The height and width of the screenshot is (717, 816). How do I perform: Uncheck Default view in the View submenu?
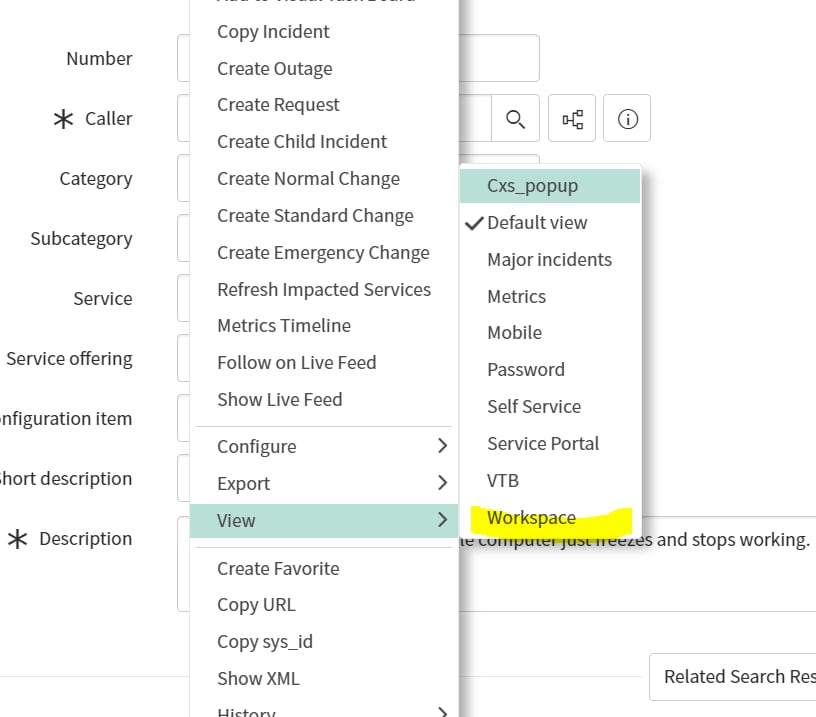pyautogui.click(x=536, y=222)
